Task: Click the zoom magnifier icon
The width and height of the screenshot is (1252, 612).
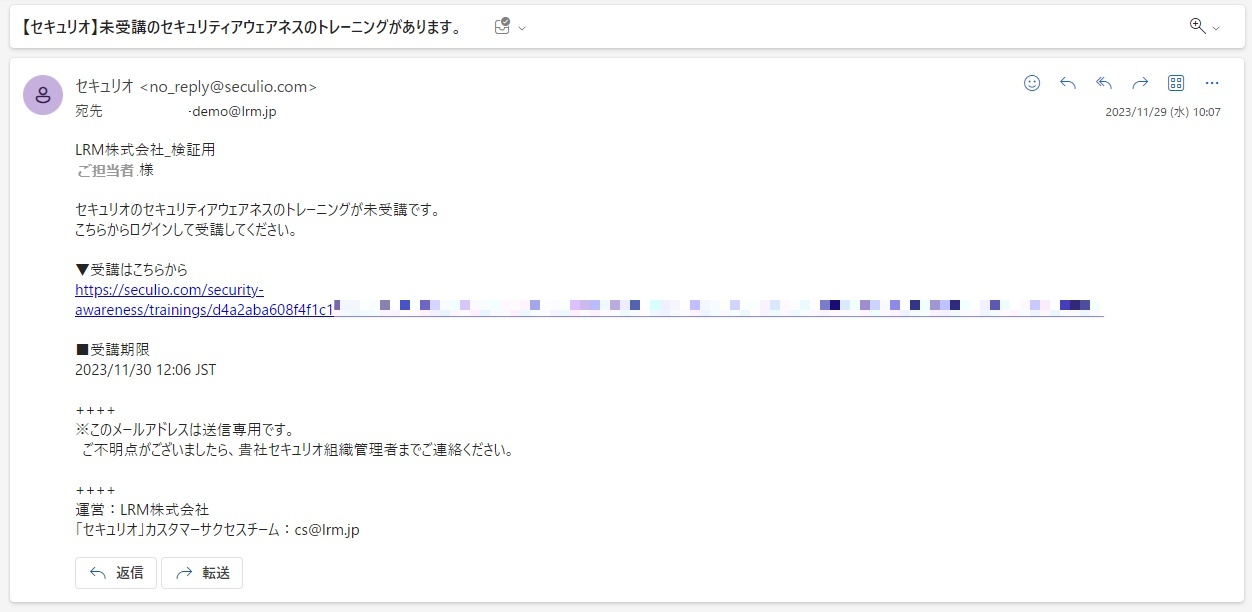Action: pos(1197,27)
